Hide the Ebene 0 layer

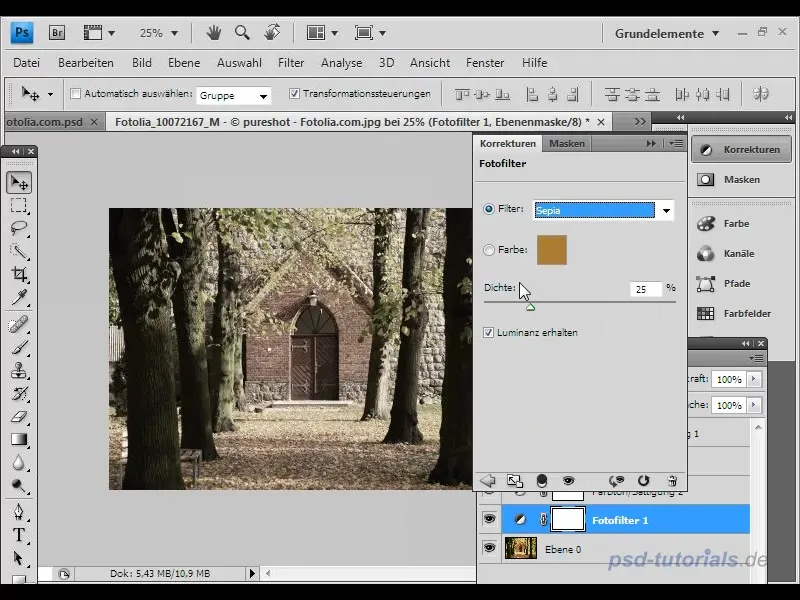489,548
